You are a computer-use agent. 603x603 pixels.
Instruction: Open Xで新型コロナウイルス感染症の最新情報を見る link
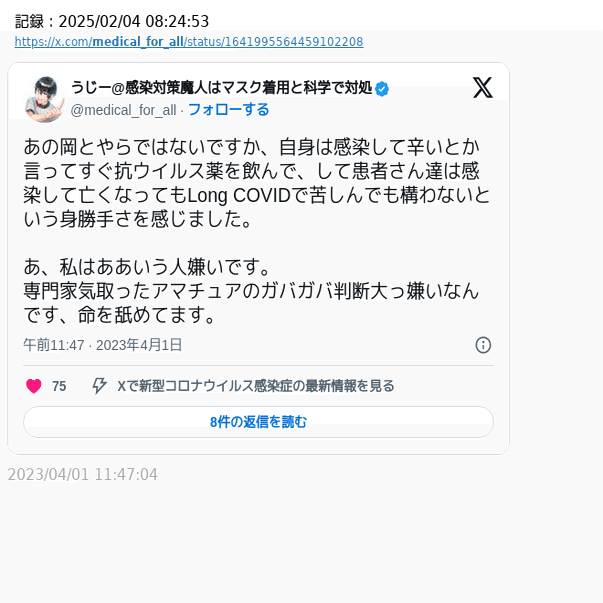[x=256, y=386]
